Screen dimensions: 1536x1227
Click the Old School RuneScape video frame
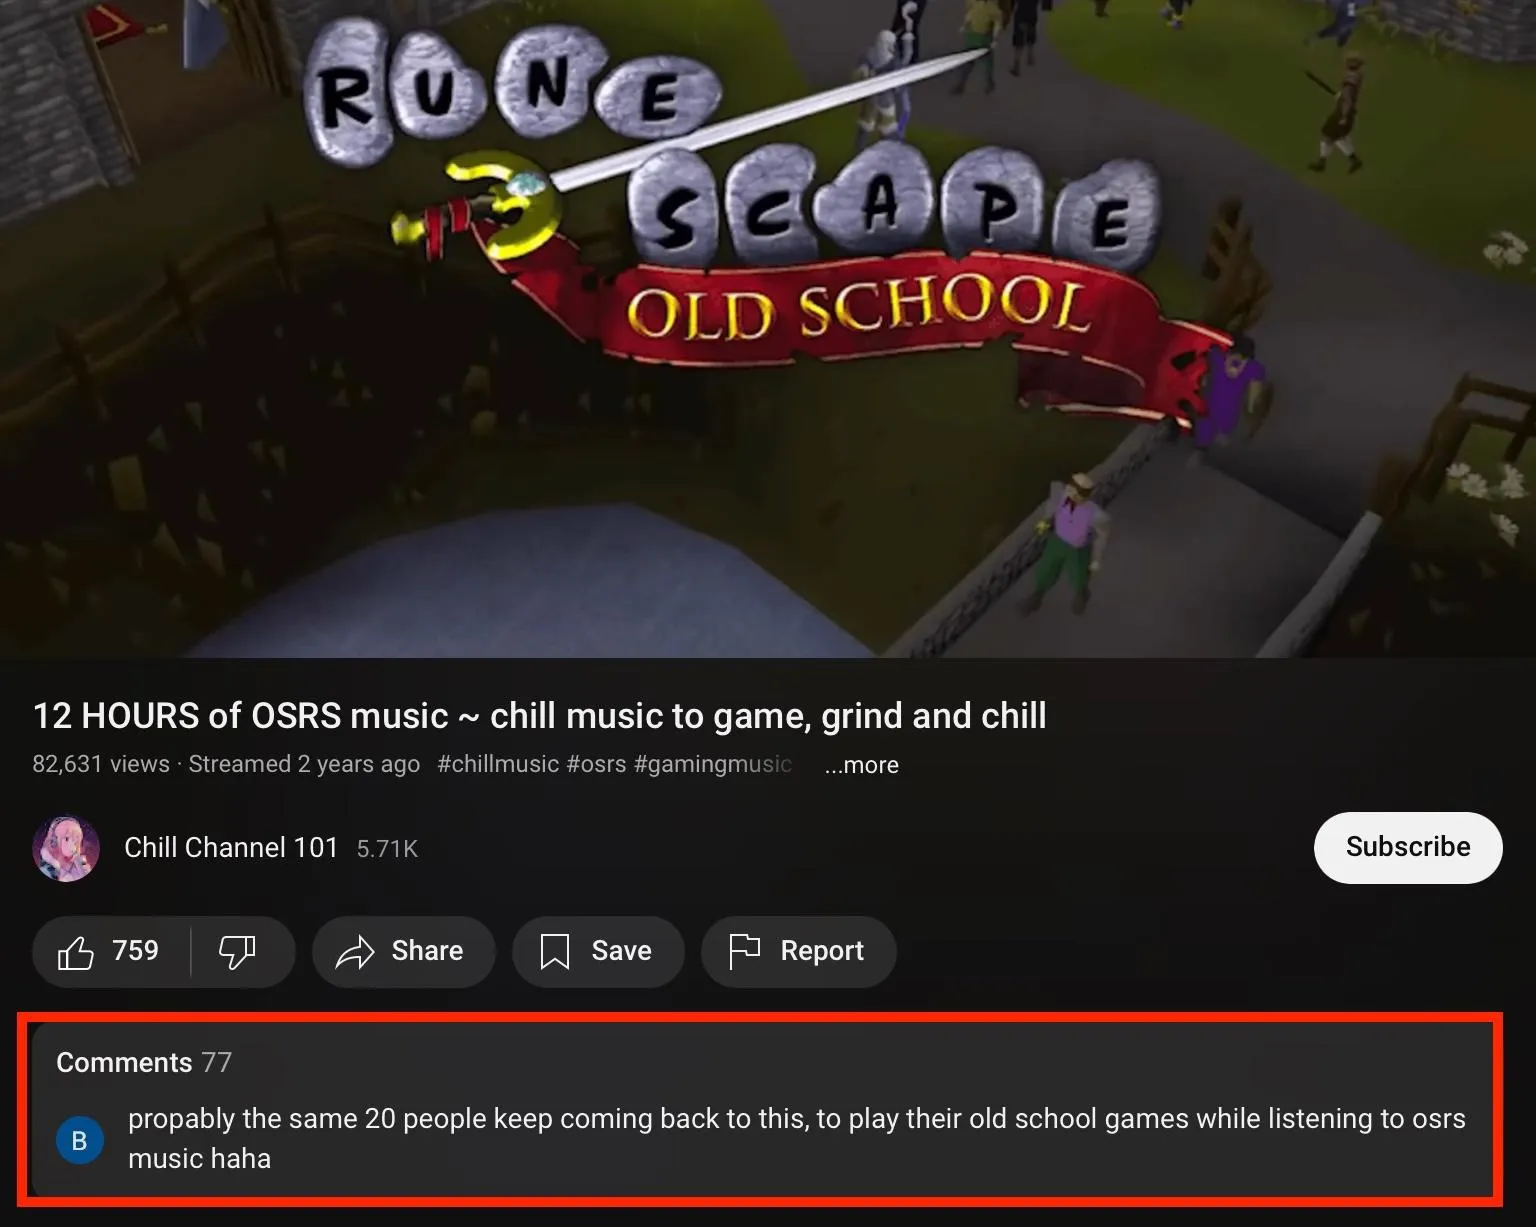(x=768, y=328)
